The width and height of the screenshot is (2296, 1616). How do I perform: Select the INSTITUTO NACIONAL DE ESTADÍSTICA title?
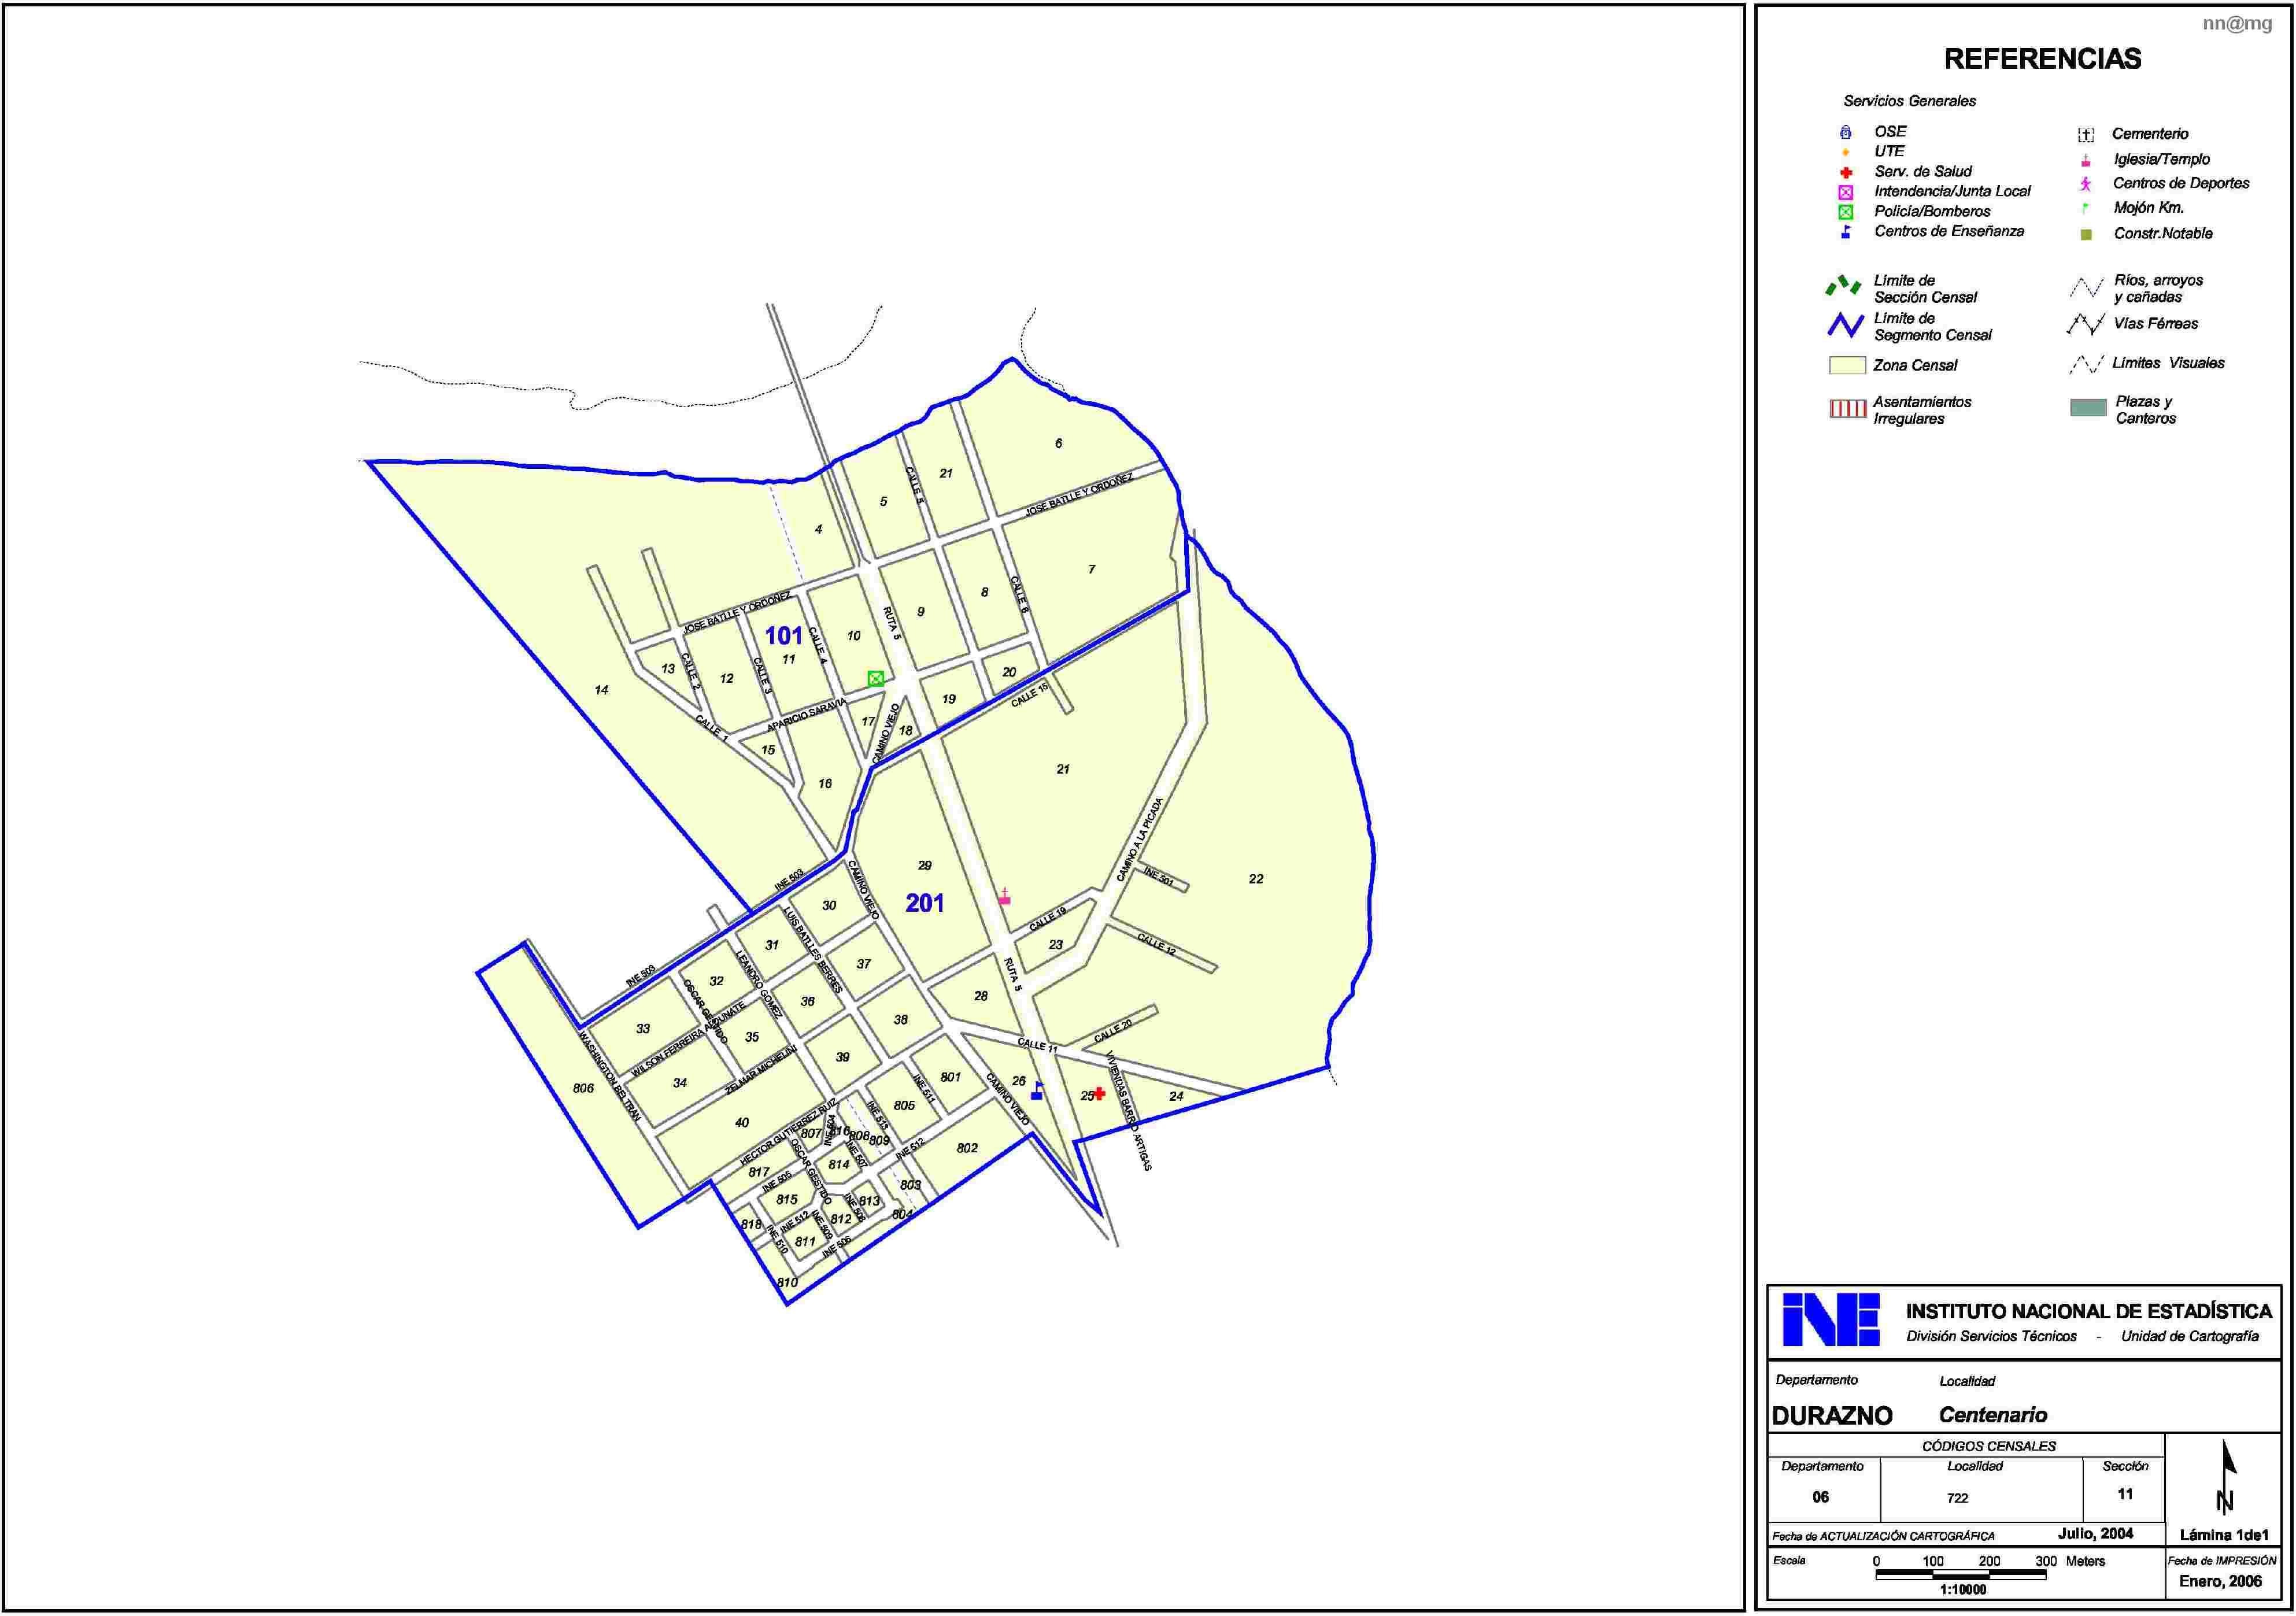click(2089, 1311)
